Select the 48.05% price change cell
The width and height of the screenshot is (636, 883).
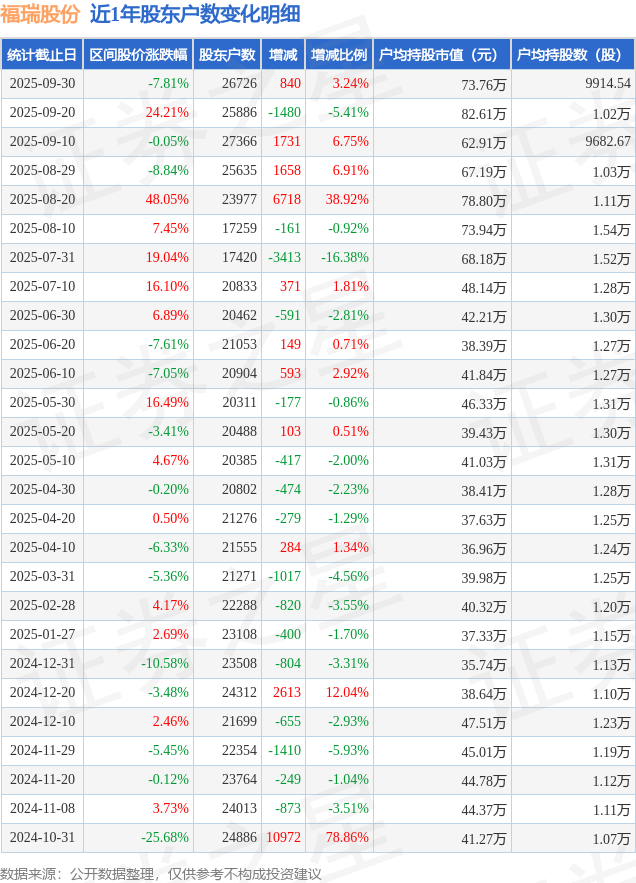tap(169, 200)
